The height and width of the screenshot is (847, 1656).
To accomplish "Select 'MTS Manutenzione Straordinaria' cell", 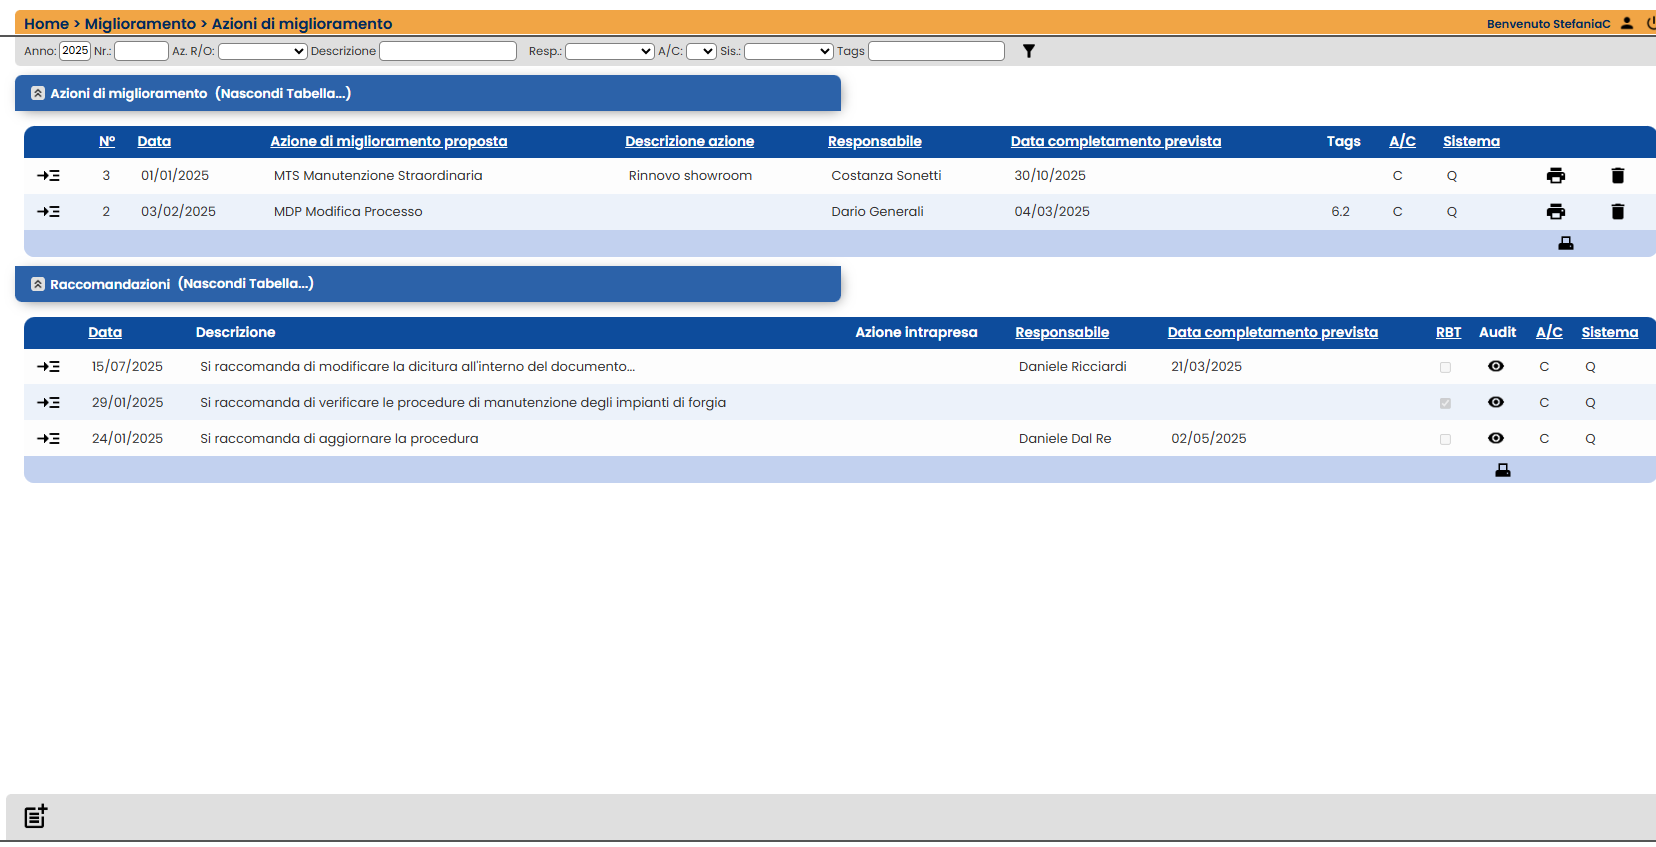I will tap(378, 176).
